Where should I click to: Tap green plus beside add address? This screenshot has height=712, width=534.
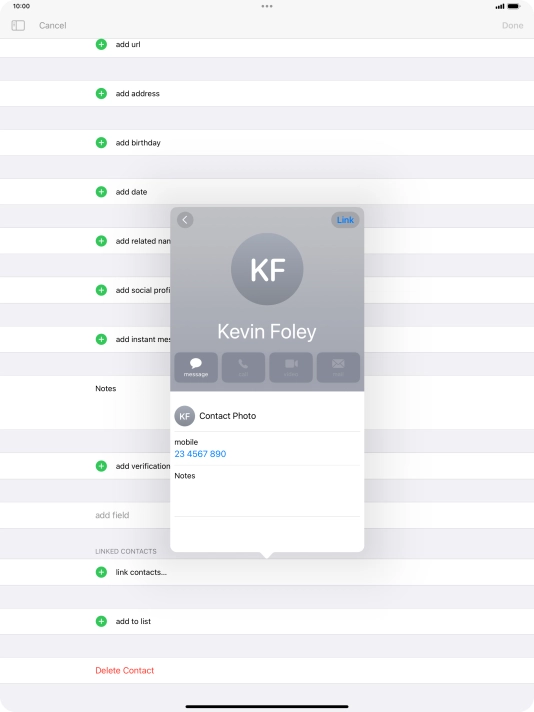coord(101,94)
